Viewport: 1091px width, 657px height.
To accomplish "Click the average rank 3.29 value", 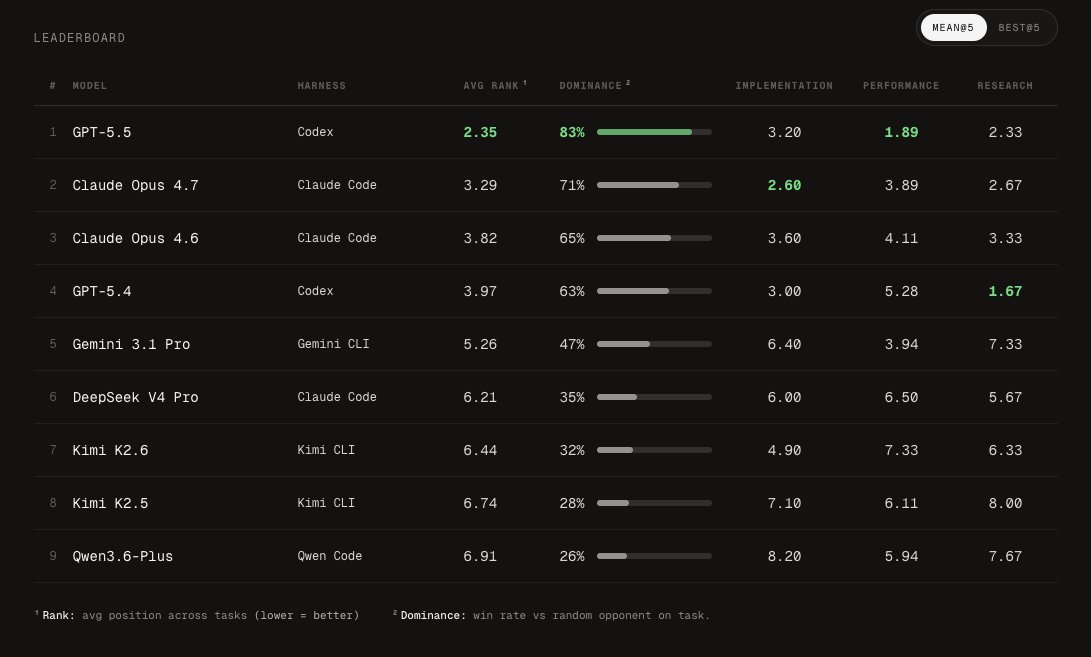I will click(480, 185).
